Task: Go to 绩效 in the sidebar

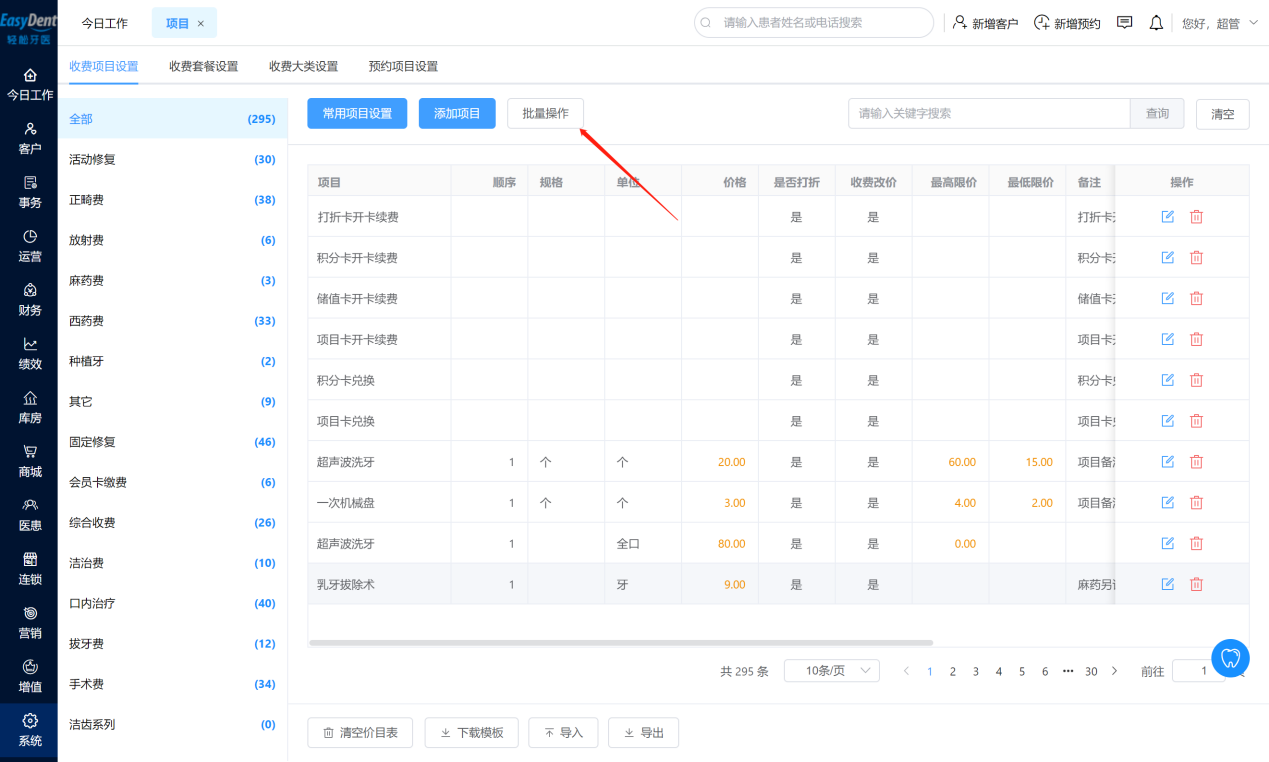Action: coord(30,355)
